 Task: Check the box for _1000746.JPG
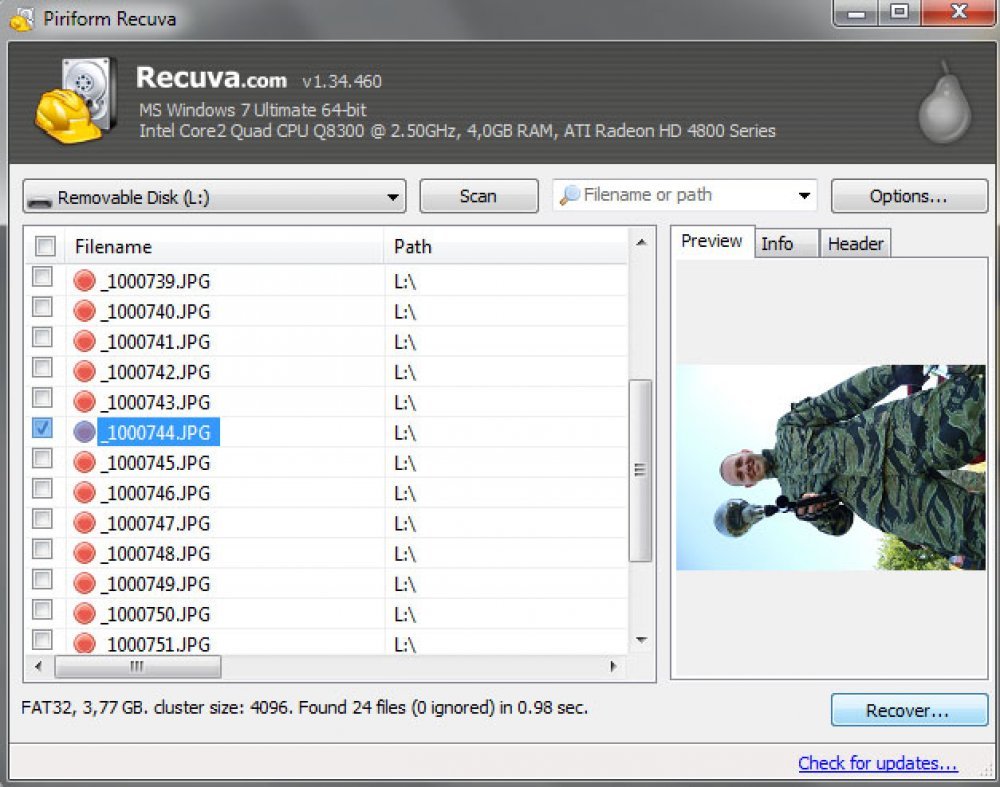(x=42, y=489)
